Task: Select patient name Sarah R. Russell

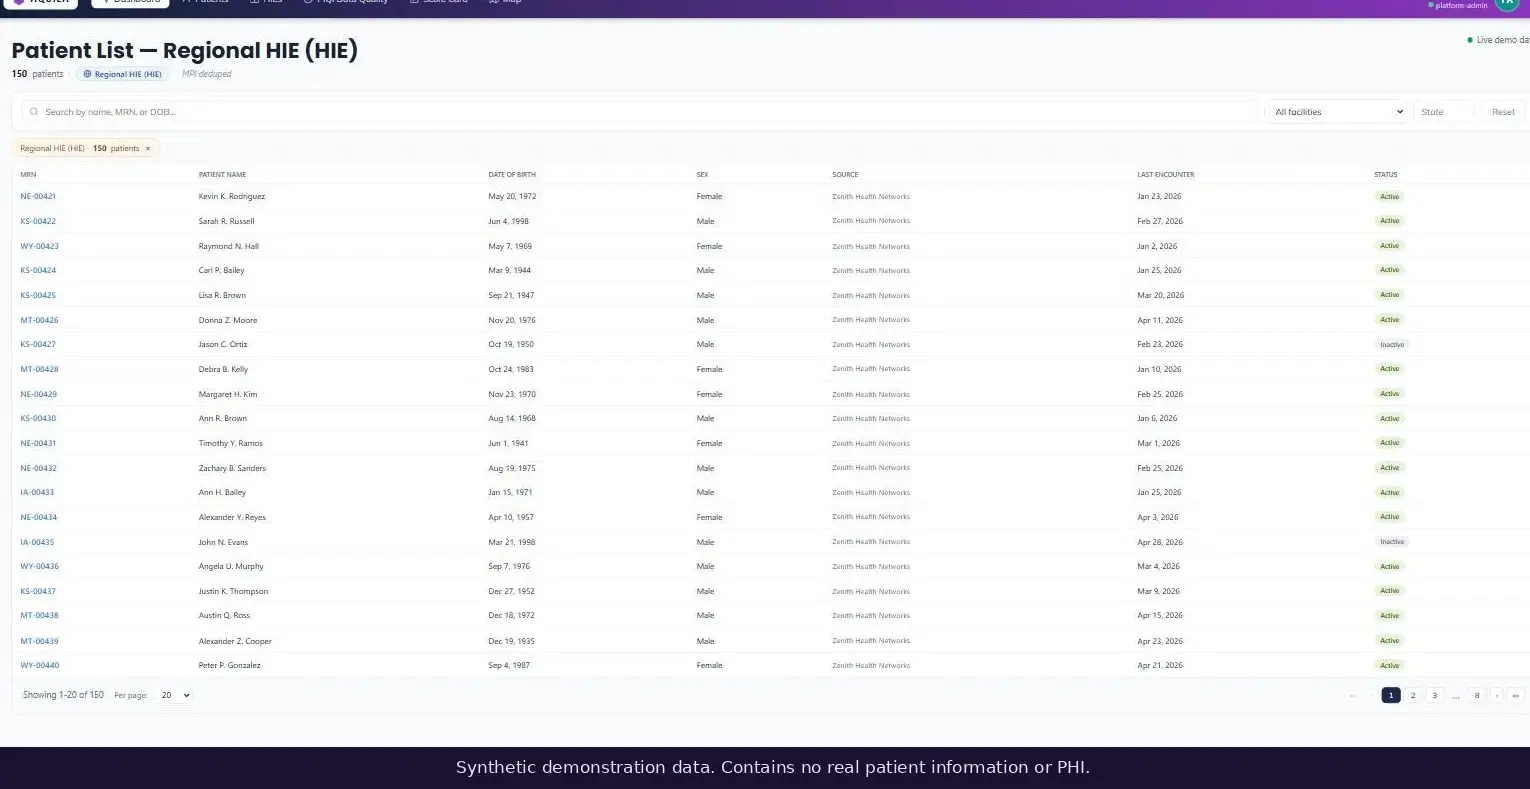Action: pos(226,221)
